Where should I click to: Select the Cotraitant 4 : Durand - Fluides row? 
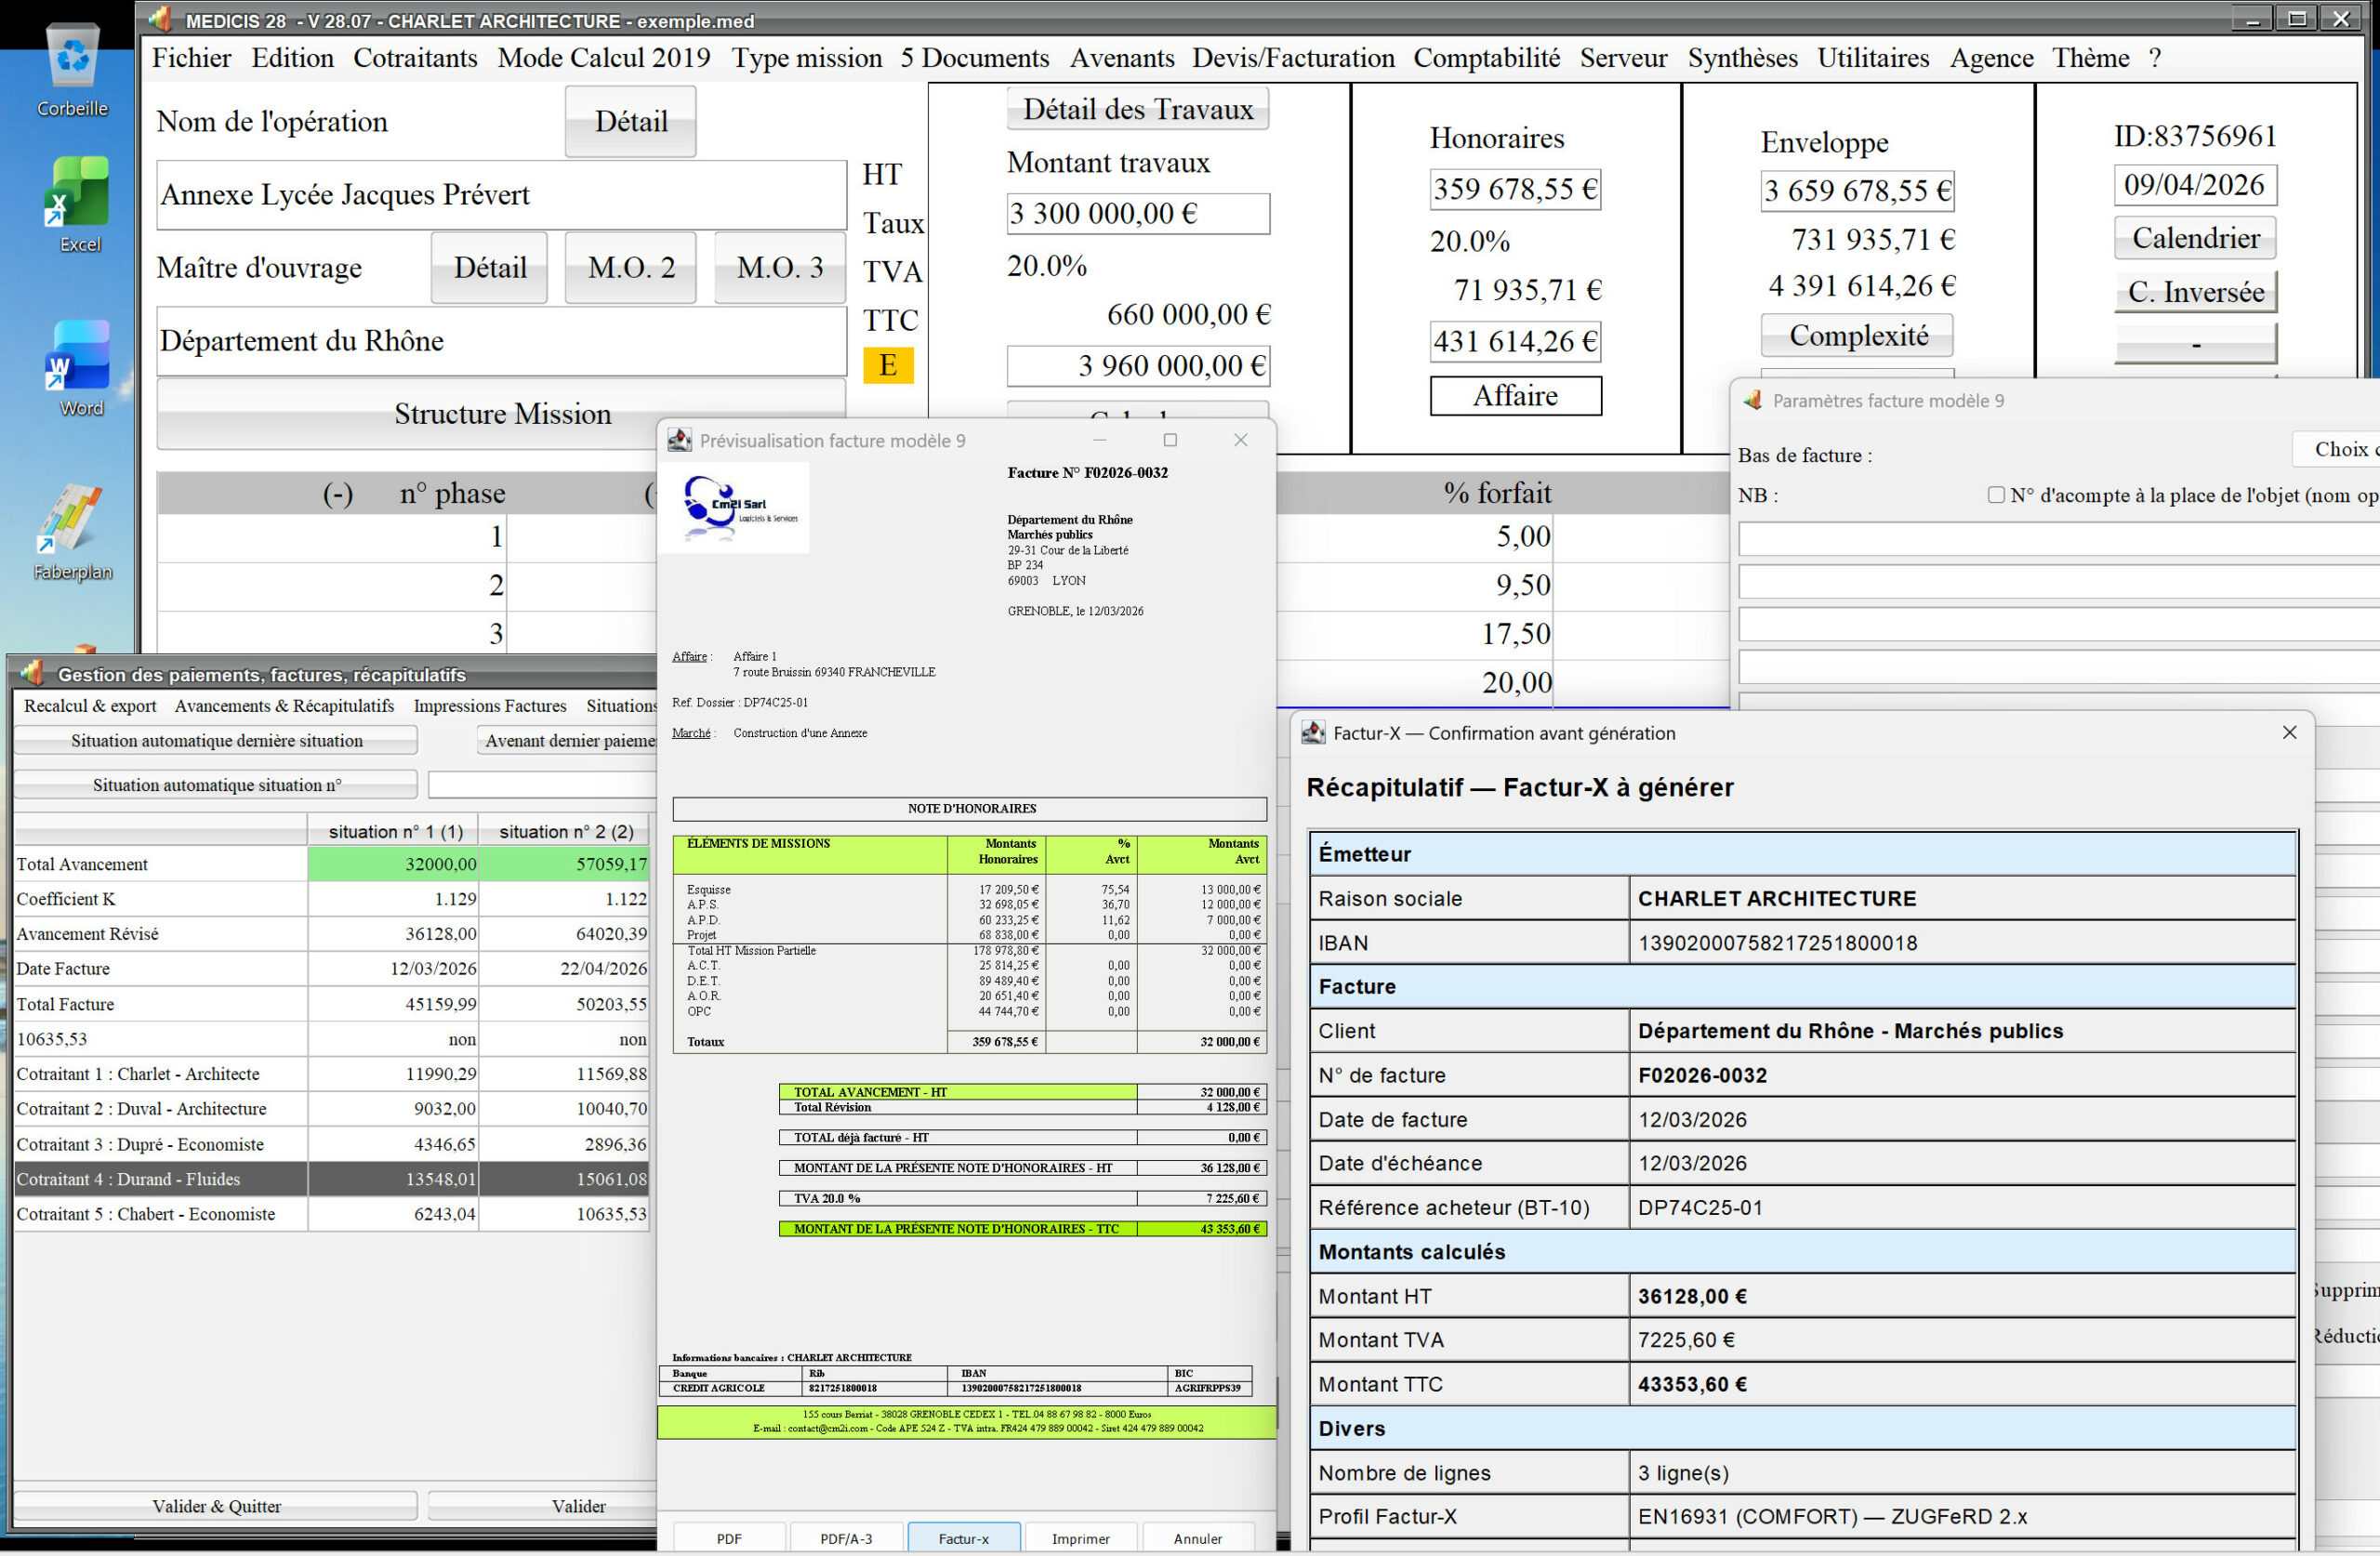coord(332,1179)
